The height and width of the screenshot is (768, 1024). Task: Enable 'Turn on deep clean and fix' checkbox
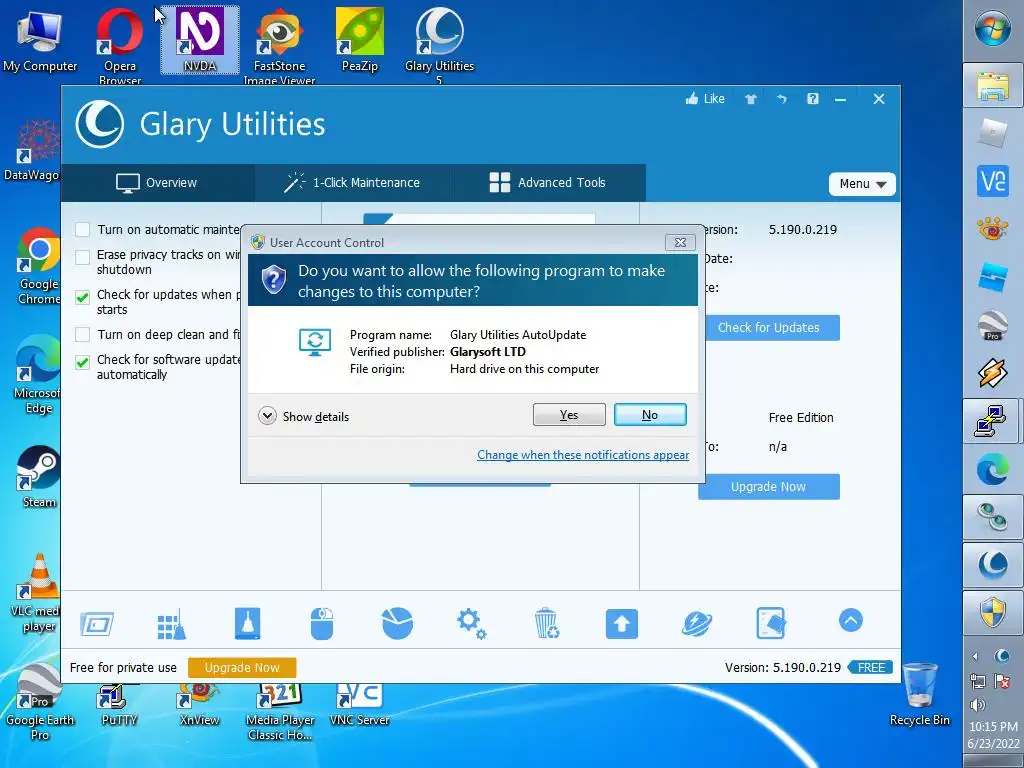[x=82, y=334]
